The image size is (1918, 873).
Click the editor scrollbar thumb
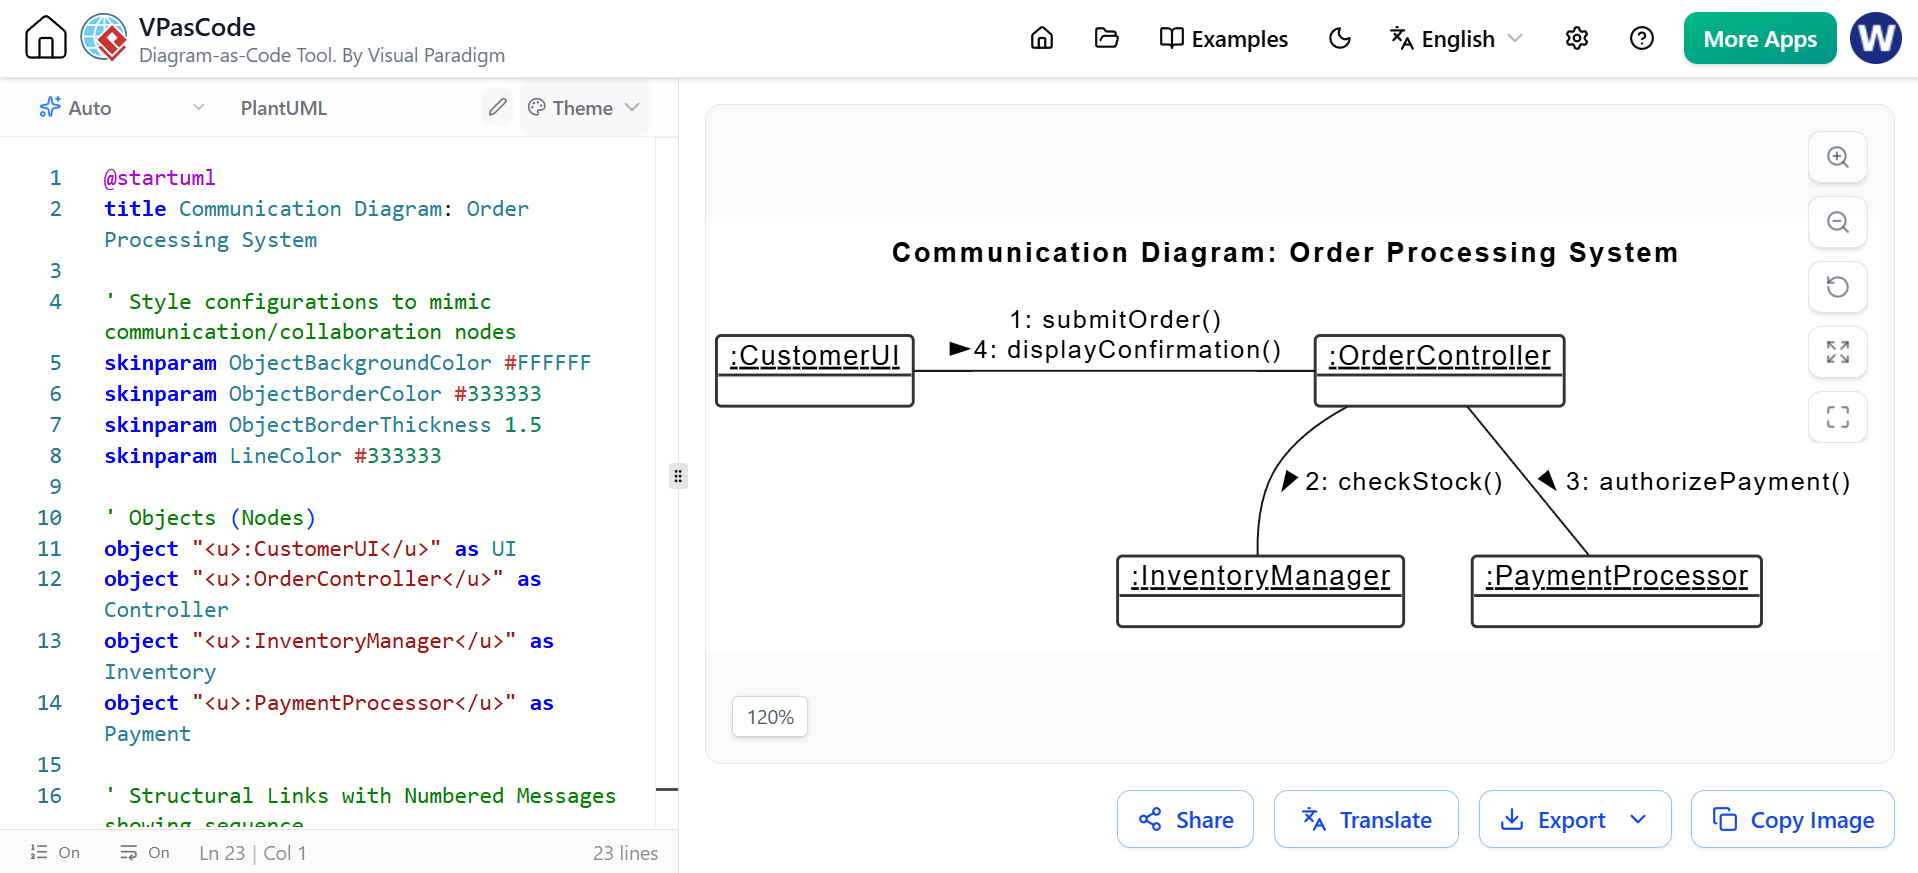[x=667, y=789]
